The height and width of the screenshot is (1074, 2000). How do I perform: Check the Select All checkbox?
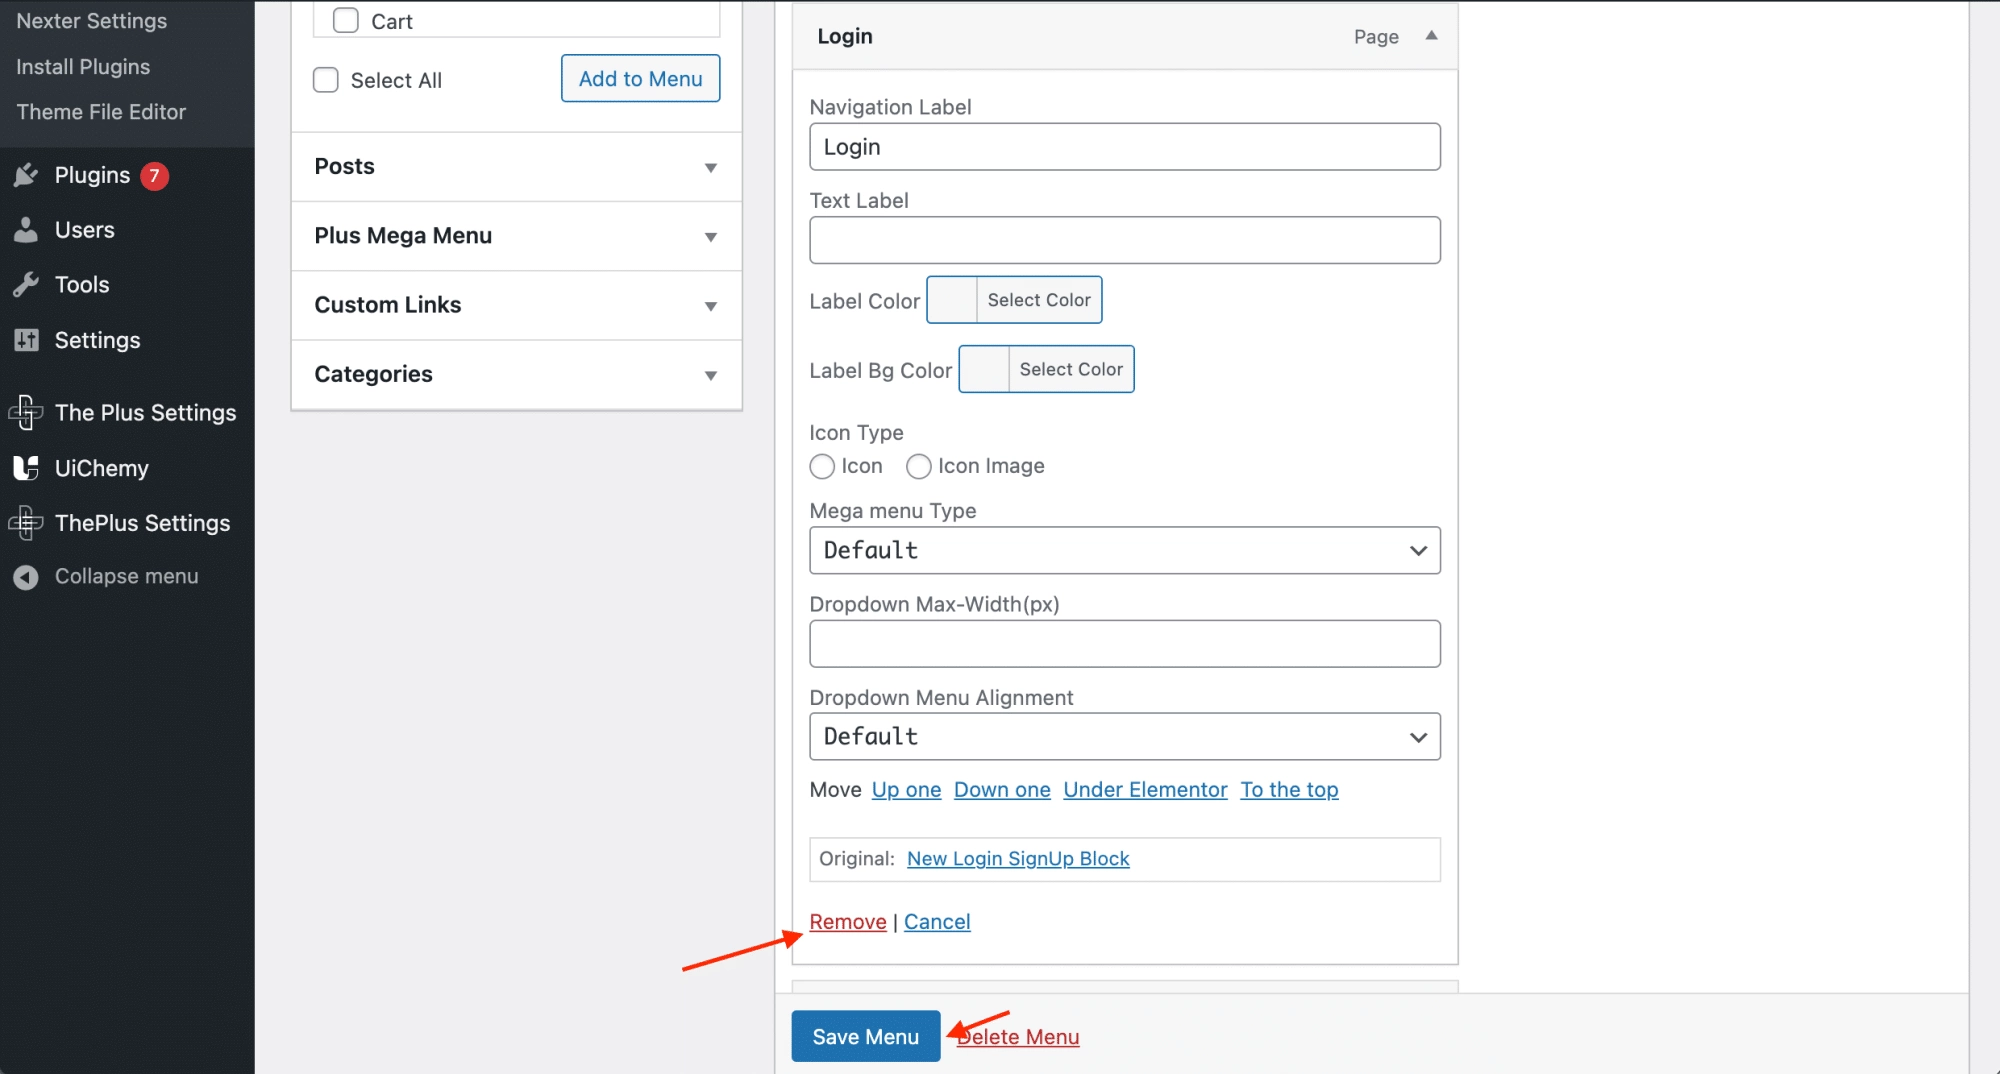click(x=326, y=80)
